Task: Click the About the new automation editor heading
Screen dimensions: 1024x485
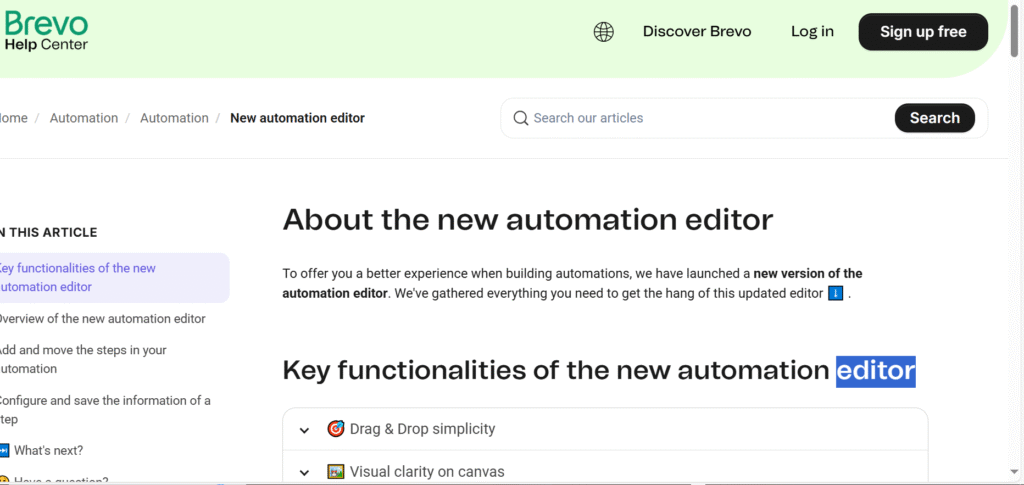Action: tap(528, 219)
